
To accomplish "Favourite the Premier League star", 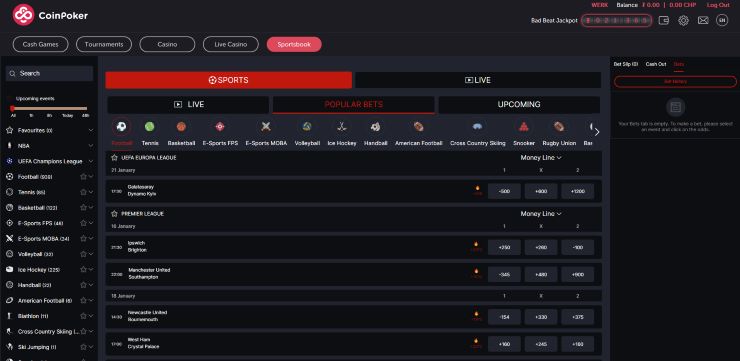I will tap(114, 214).
